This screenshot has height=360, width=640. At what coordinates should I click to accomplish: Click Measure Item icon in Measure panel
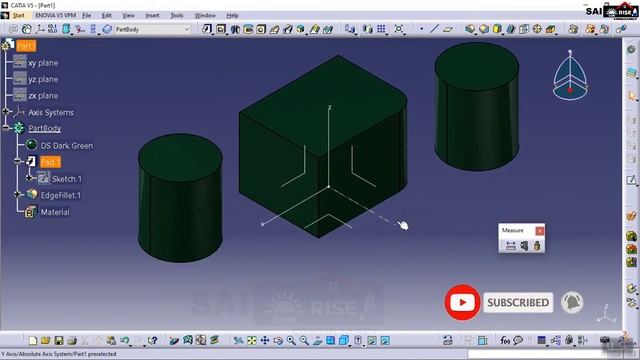pyautogui.click(x=524, y=246)
